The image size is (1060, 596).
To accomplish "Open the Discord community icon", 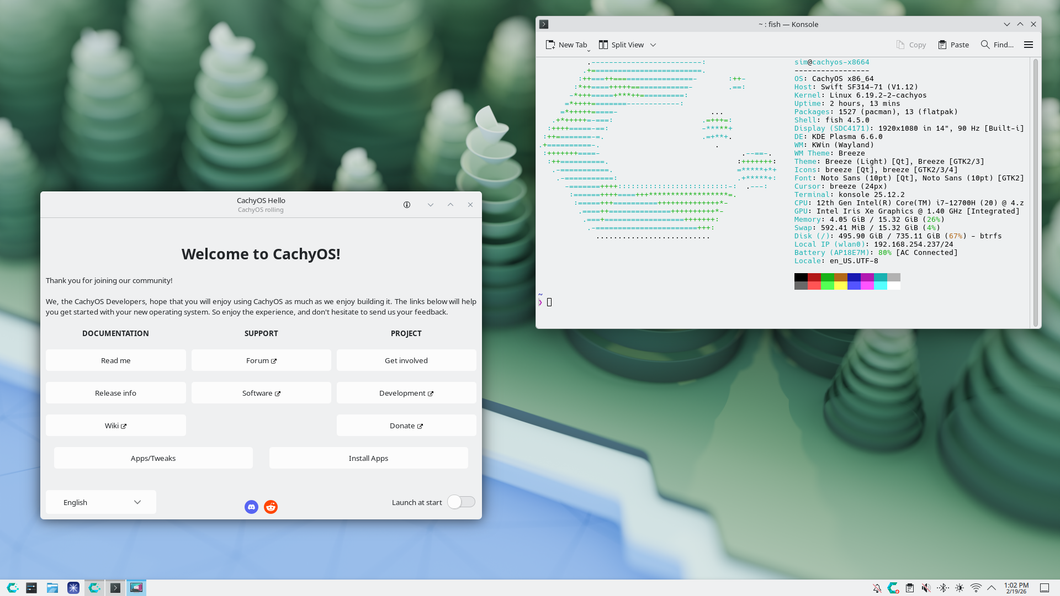I will tap(251, 507).
